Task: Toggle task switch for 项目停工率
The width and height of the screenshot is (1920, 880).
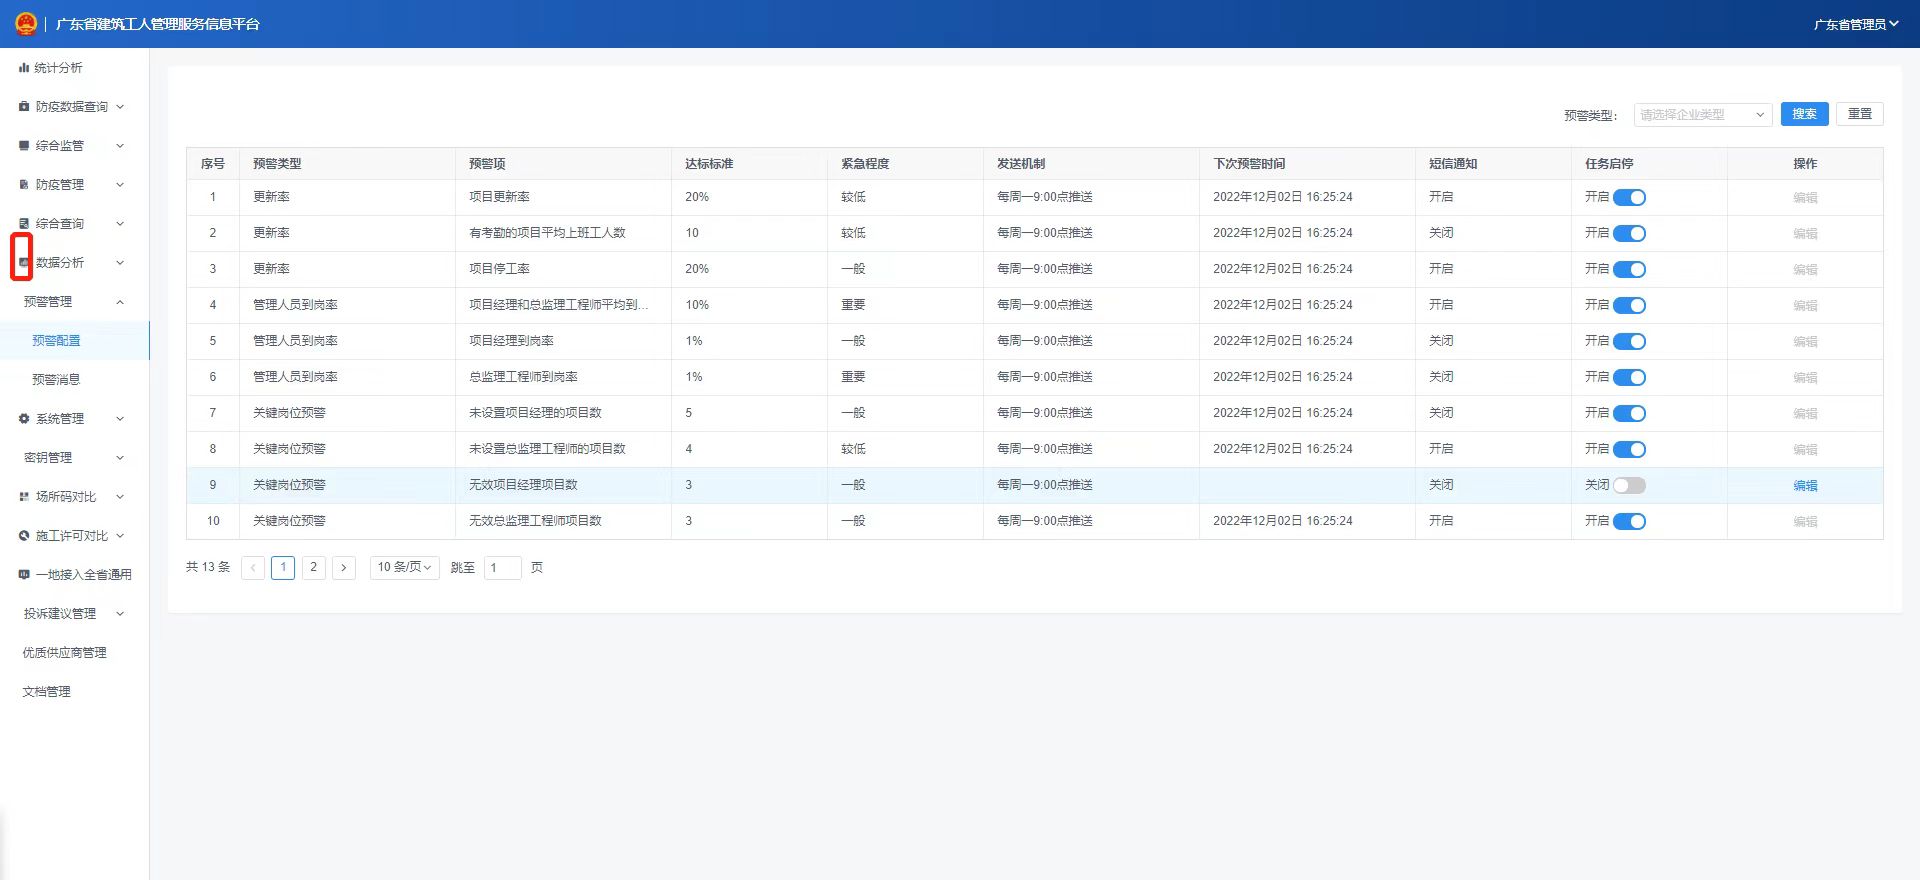Action: point(1629,270)
